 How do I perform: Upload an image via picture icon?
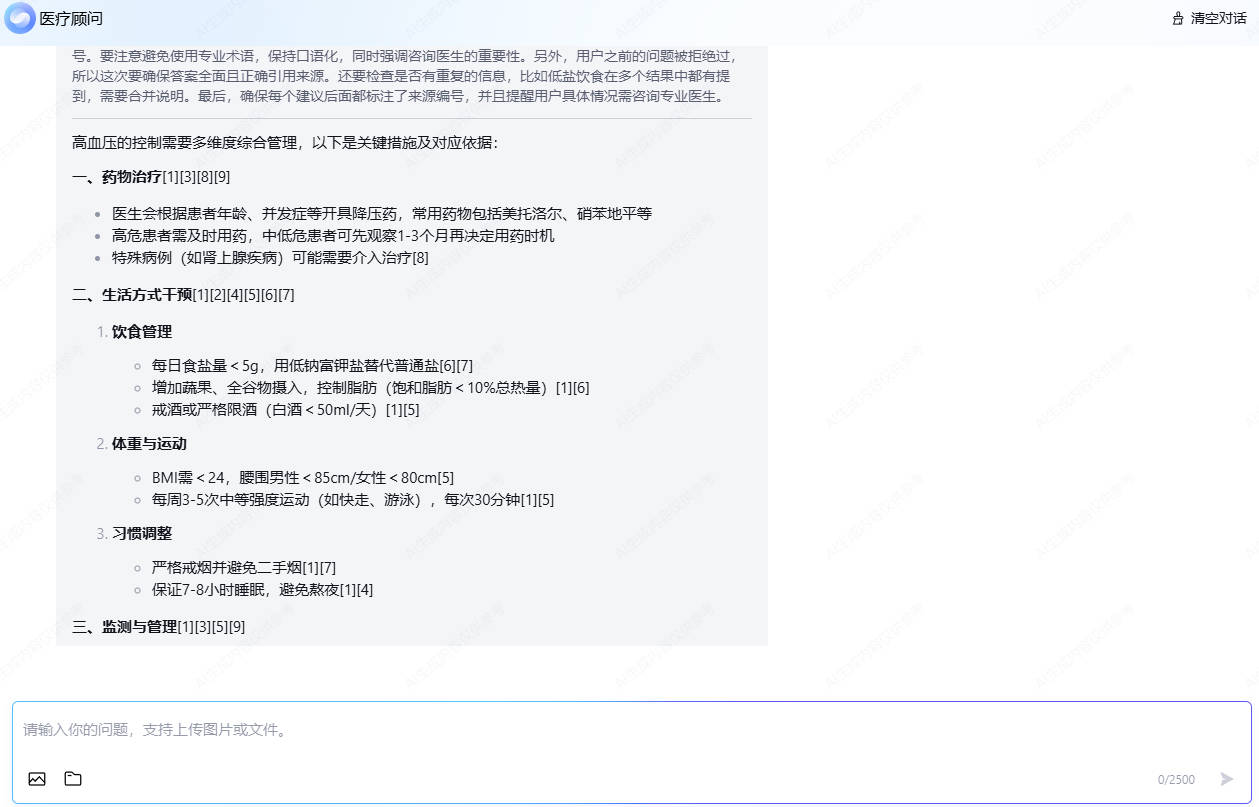(37, 779)
